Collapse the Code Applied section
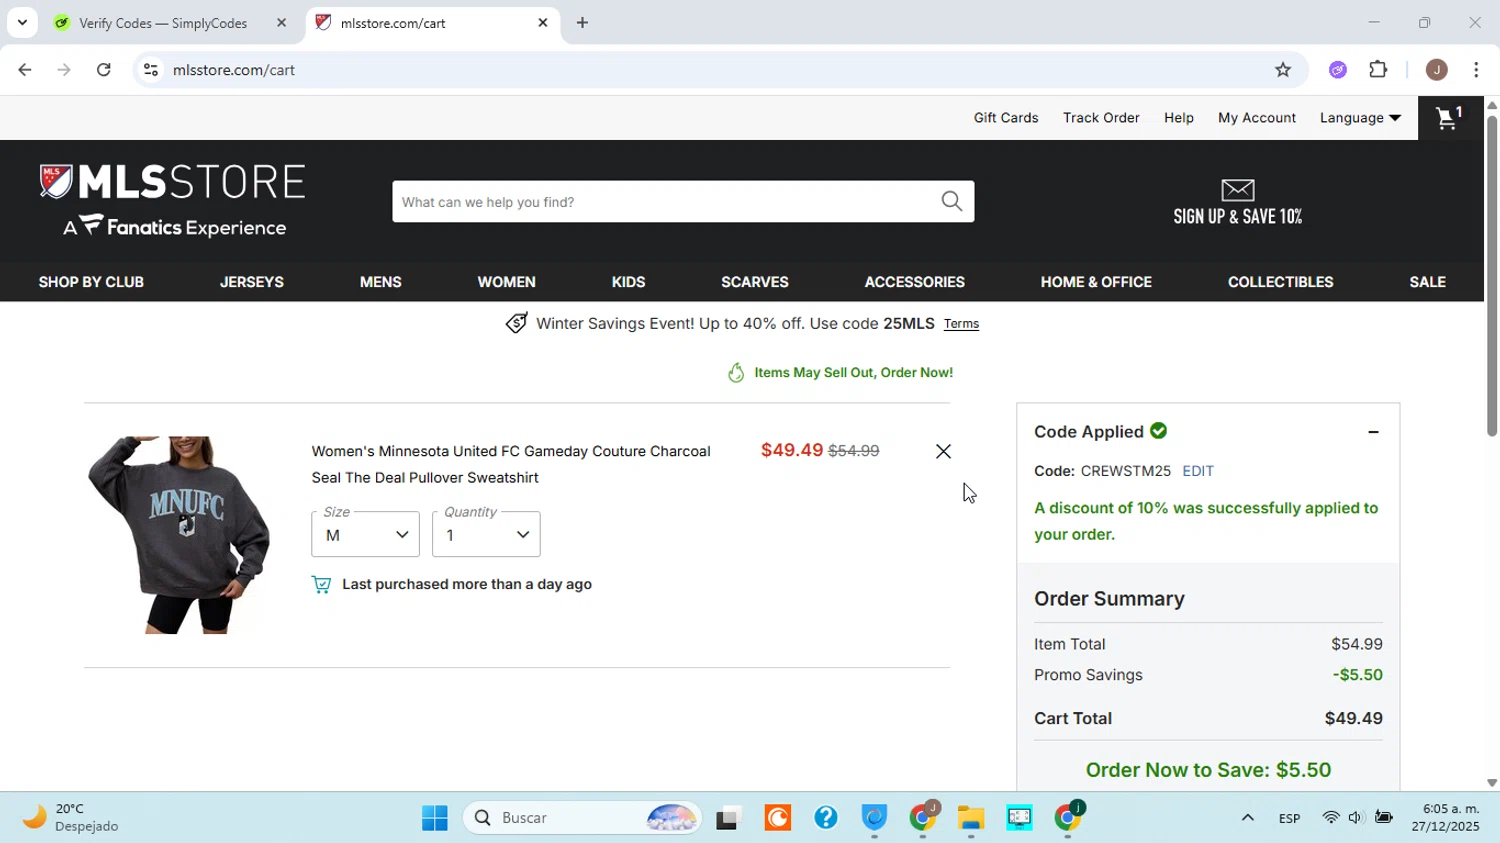The image size is (1500, 843). pos(1373,432)
